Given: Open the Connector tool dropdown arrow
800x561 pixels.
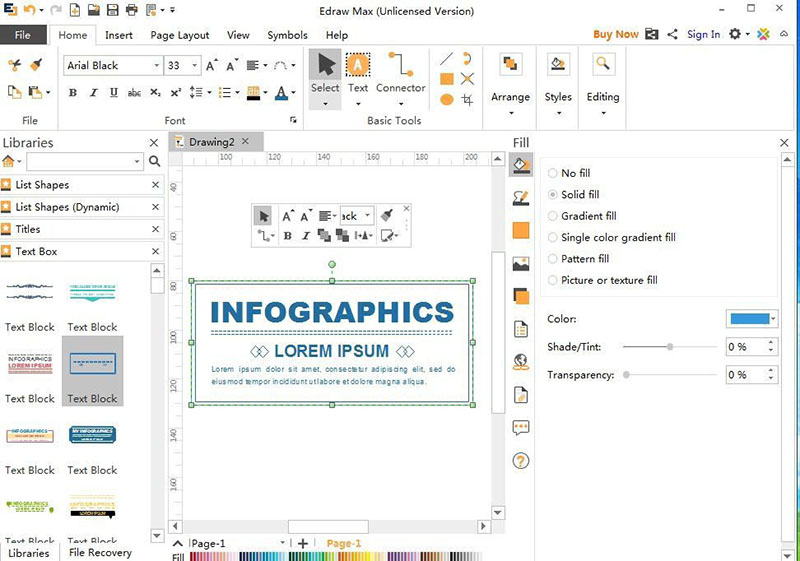Looking at the screenshot, I should coord(401,104).
